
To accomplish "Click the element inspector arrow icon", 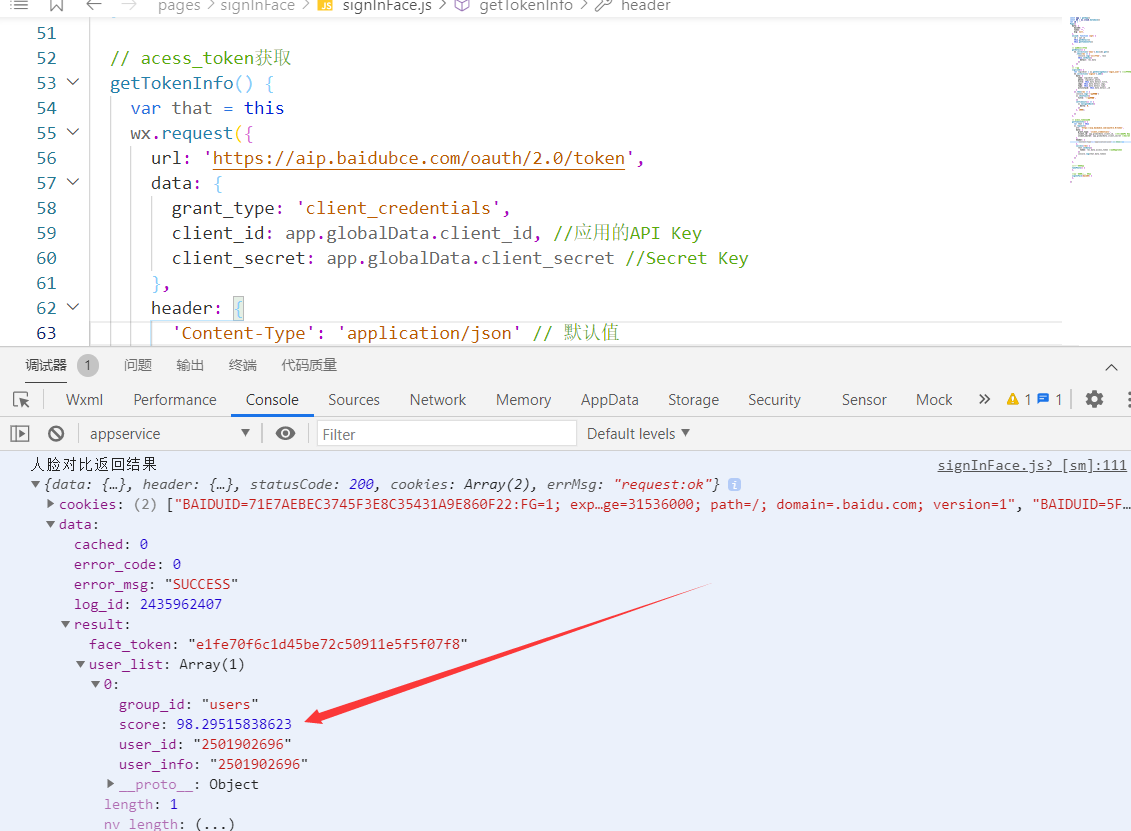I will (x=22, y=400).
